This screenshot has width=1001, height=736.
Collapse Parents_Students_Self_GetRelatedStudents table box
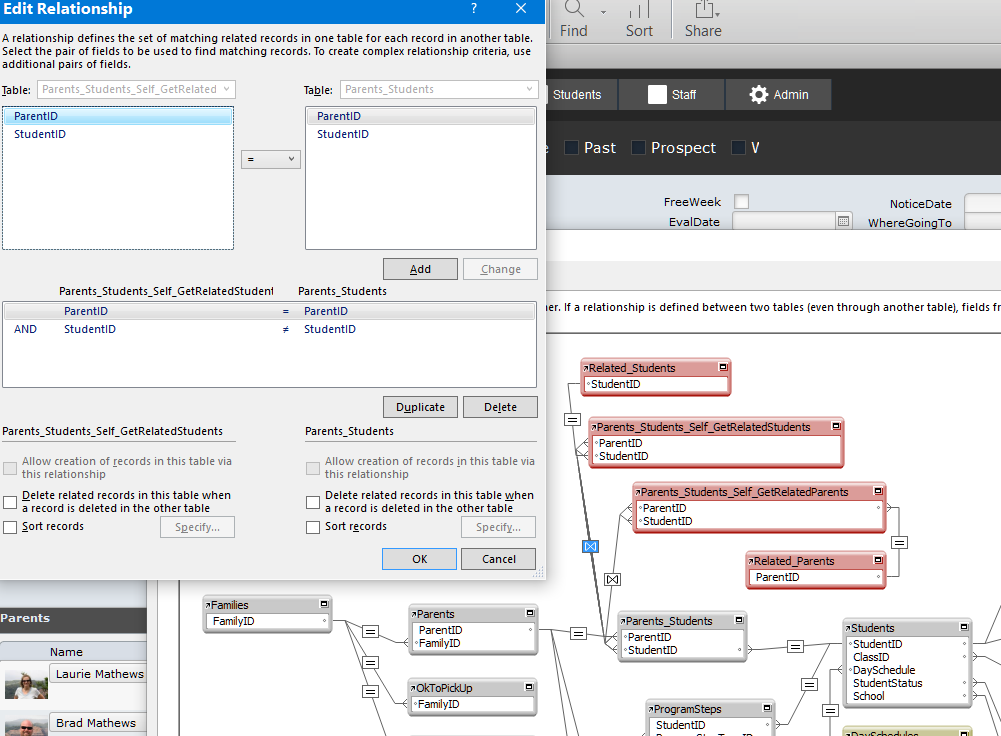pos(836,426)
